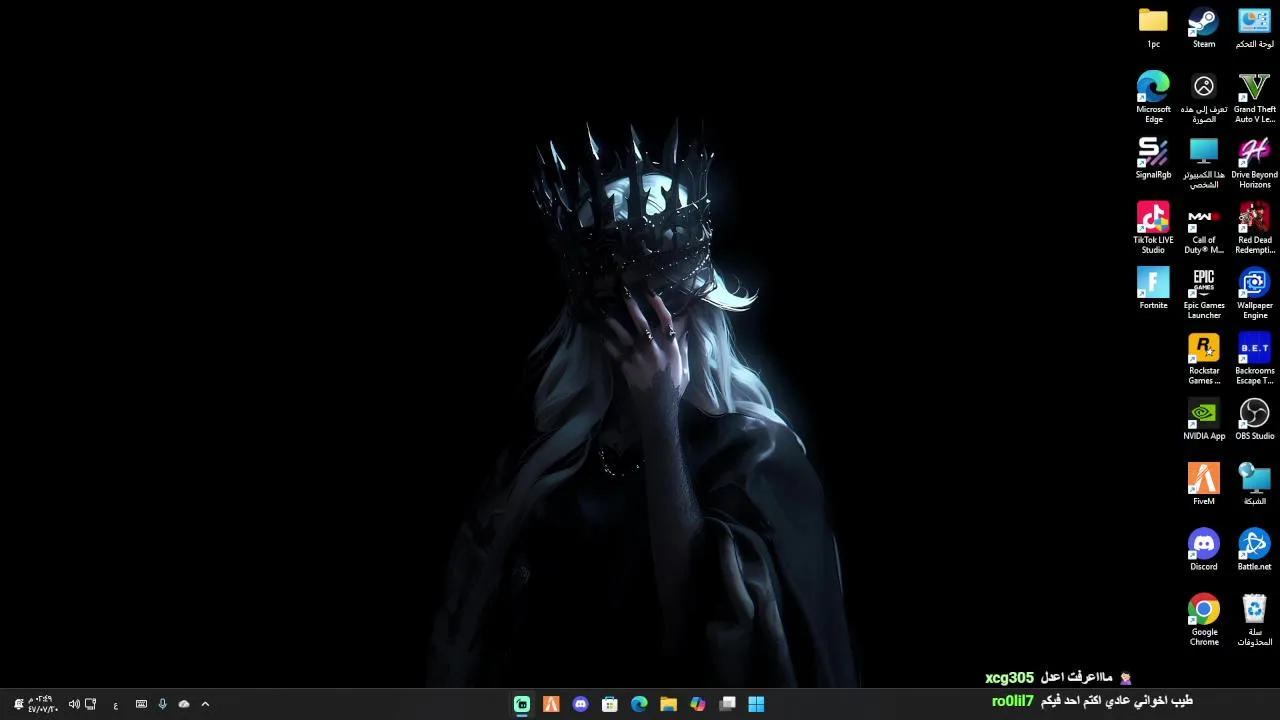Screen dimensions: 1280x720
Task: Open Discord desktop shortcut
Action: pyautogui.click(x=1204, y=550)
